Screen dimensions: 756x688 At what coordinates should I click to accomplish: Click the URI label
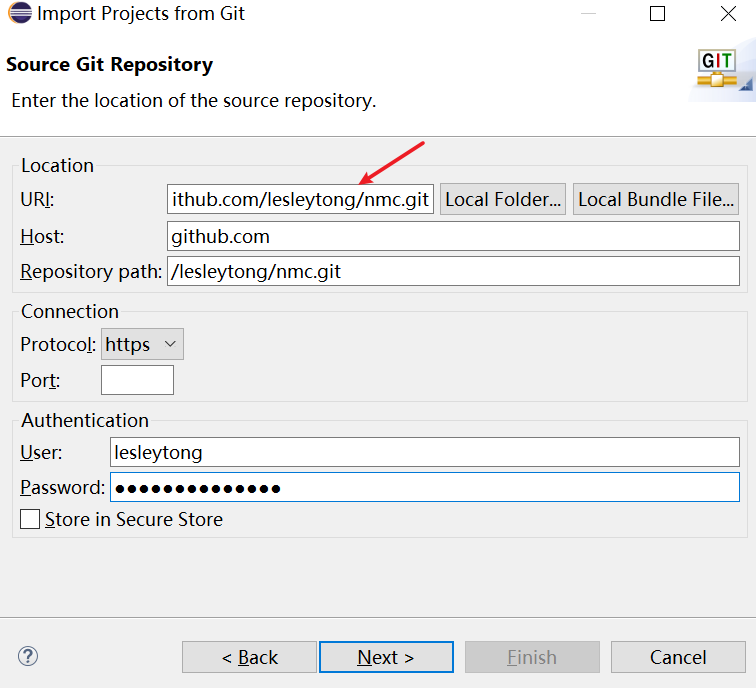point(37,199)
